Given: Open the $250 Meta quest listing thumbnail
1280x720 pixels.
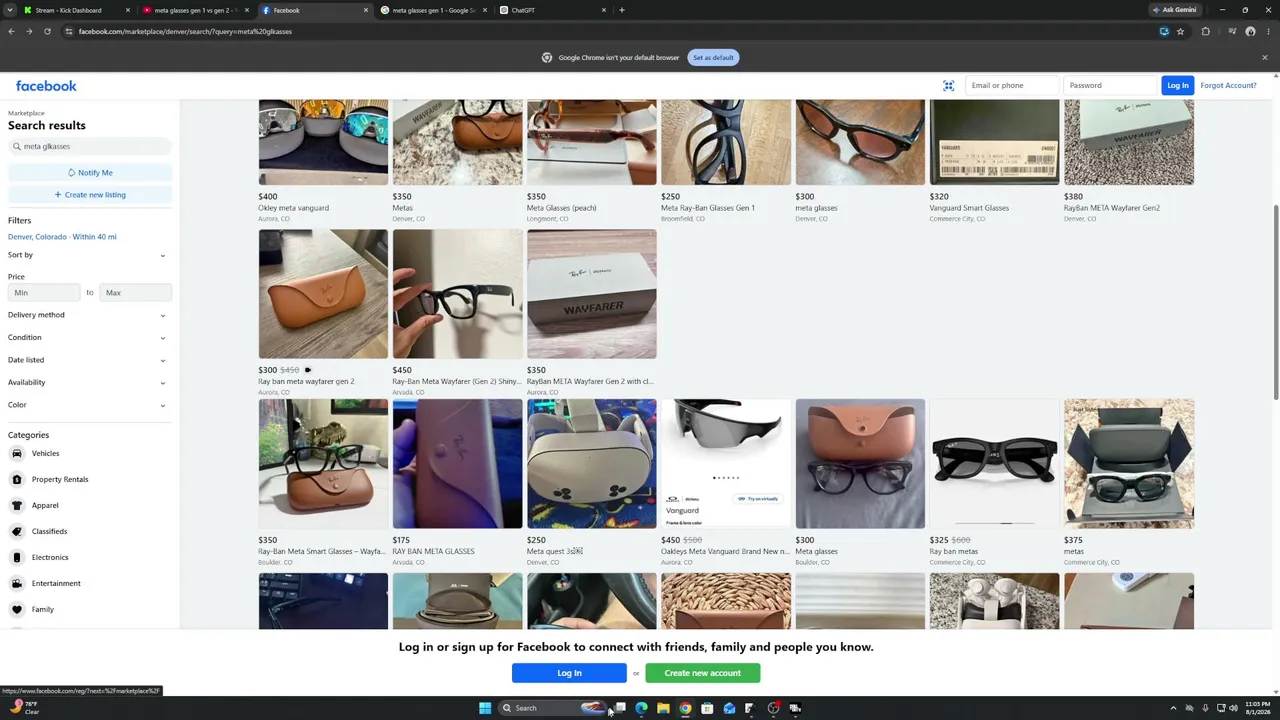Looking at the screenshot, I should [591, 464].
